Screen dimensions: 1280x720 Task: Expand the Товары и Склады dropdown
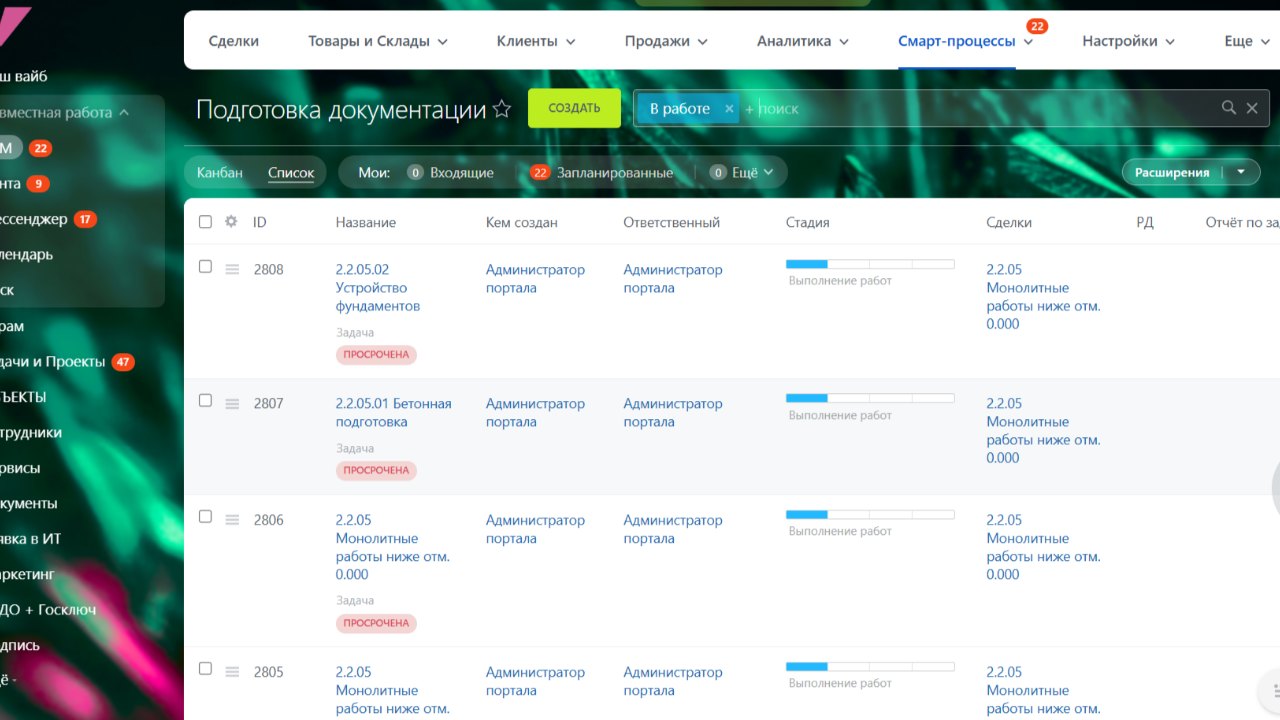[x=378, y=41]
